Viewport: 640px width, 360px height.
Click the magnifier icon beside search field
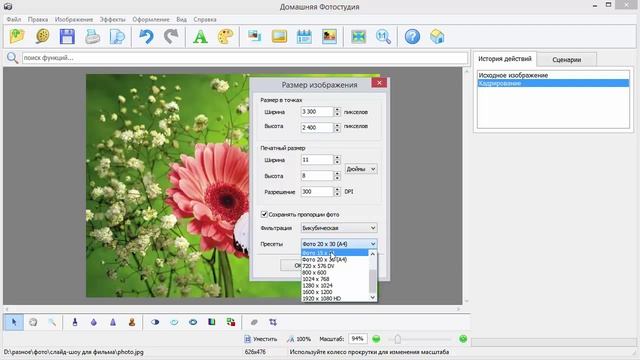click(12, 58)
